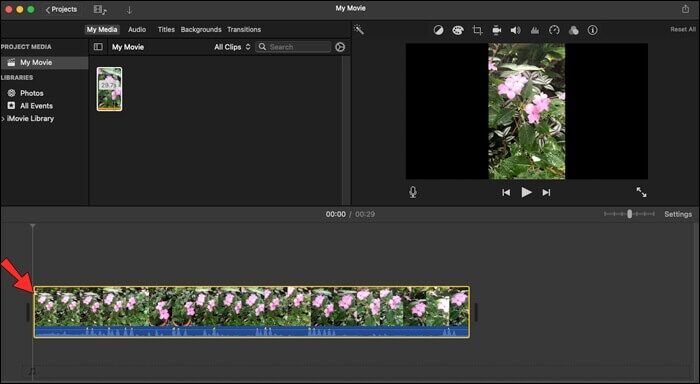Open noise reduction and equalizer
This screenshot has height=384, width=700.
pyautogui.click(x=535, y=30)
